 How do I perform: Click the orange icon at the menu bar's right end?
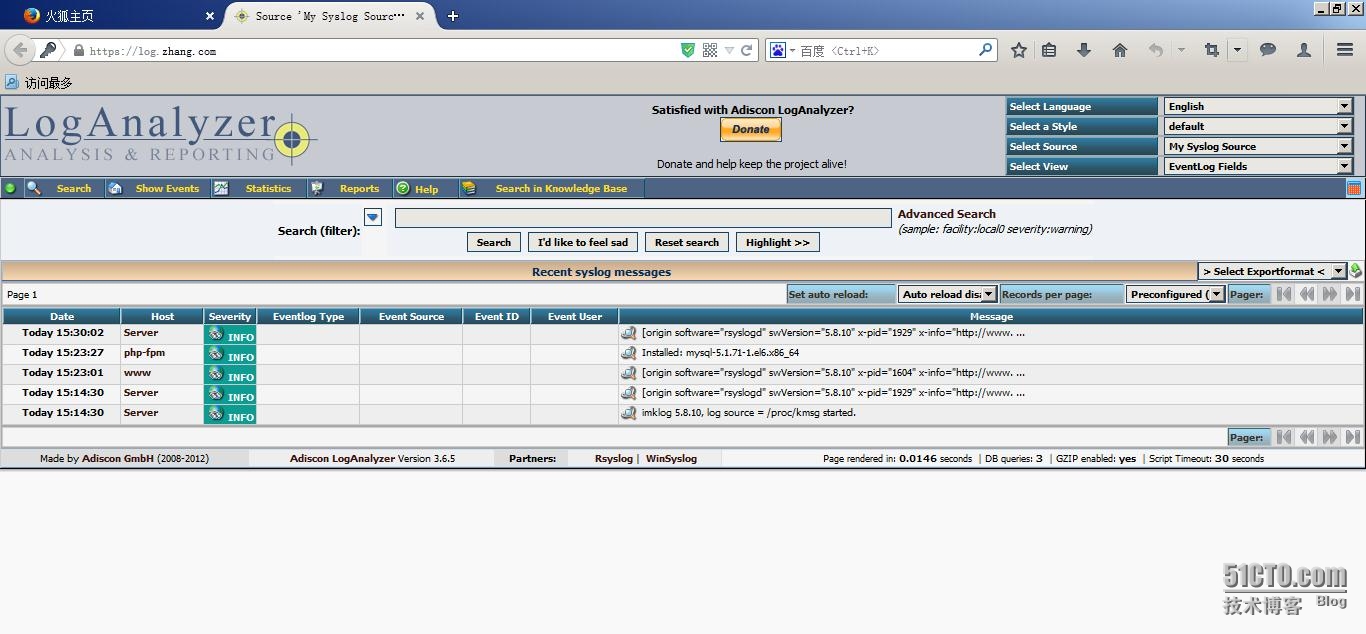click(x=1354, y=188)
